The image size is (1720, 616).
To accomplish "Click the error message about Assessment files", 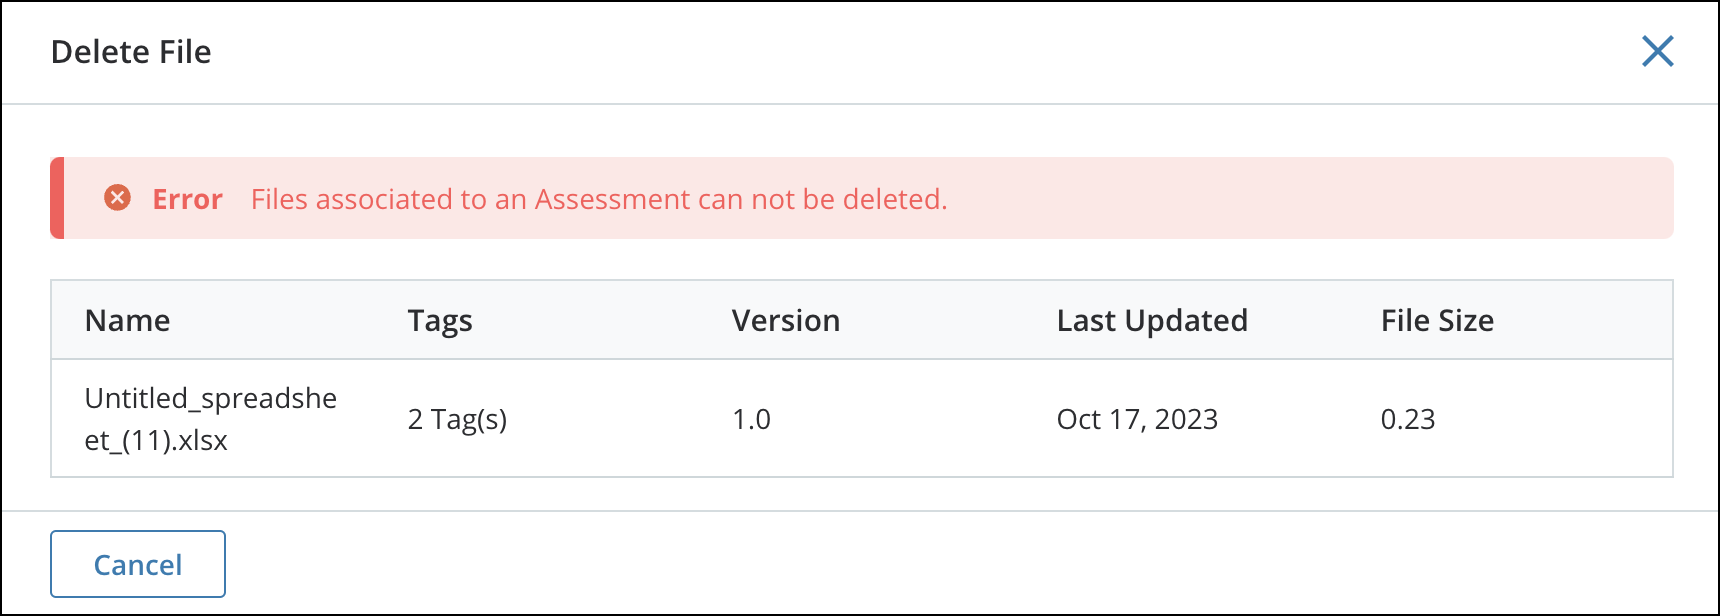I will pyautogui.click(x=597, y=199).
